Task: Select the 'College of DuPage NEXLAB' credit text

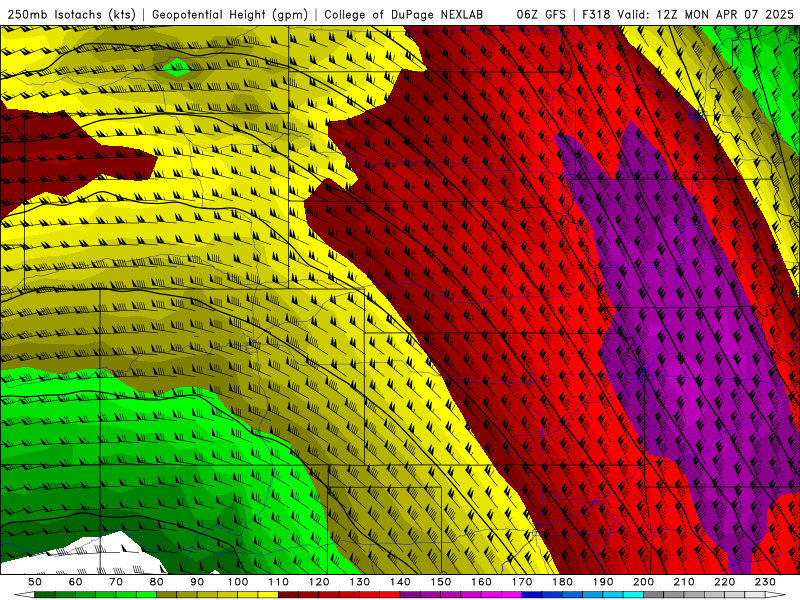Action: coord(404,14)
